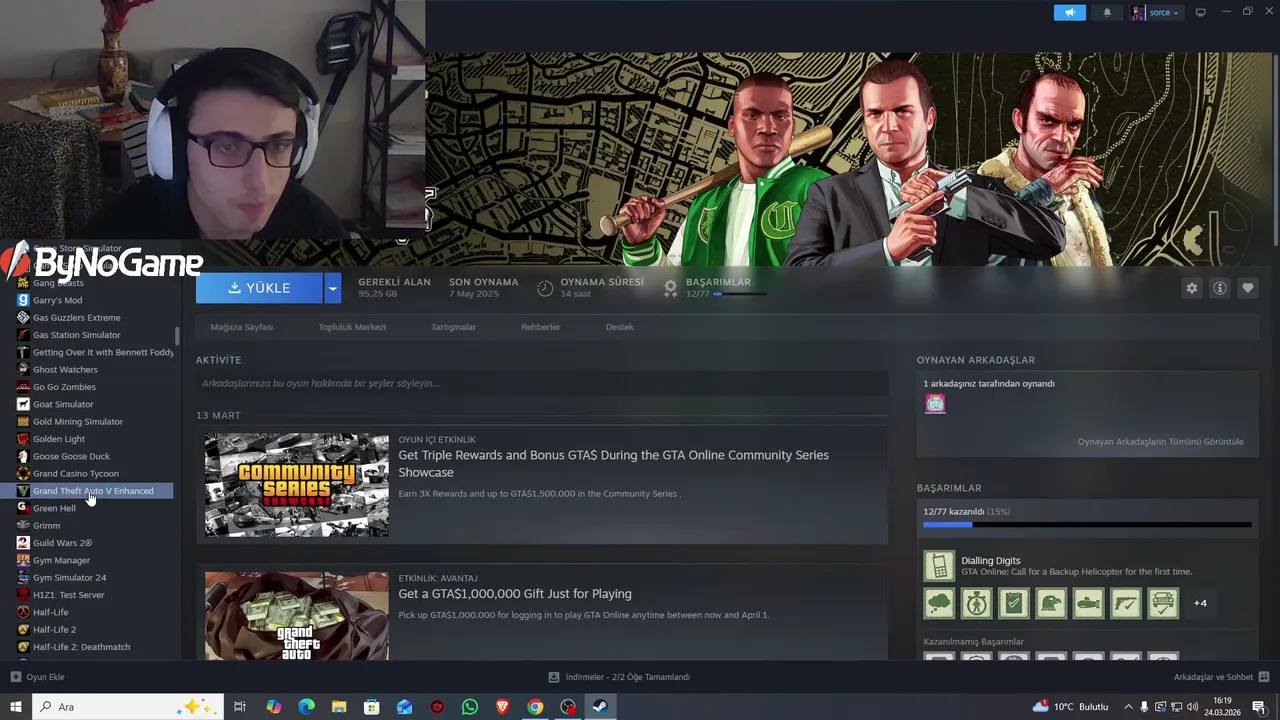Show hidden system tray icons chevron
Screen dimensions: 1280x720
pyautogui.click(x=1129, y=707)
